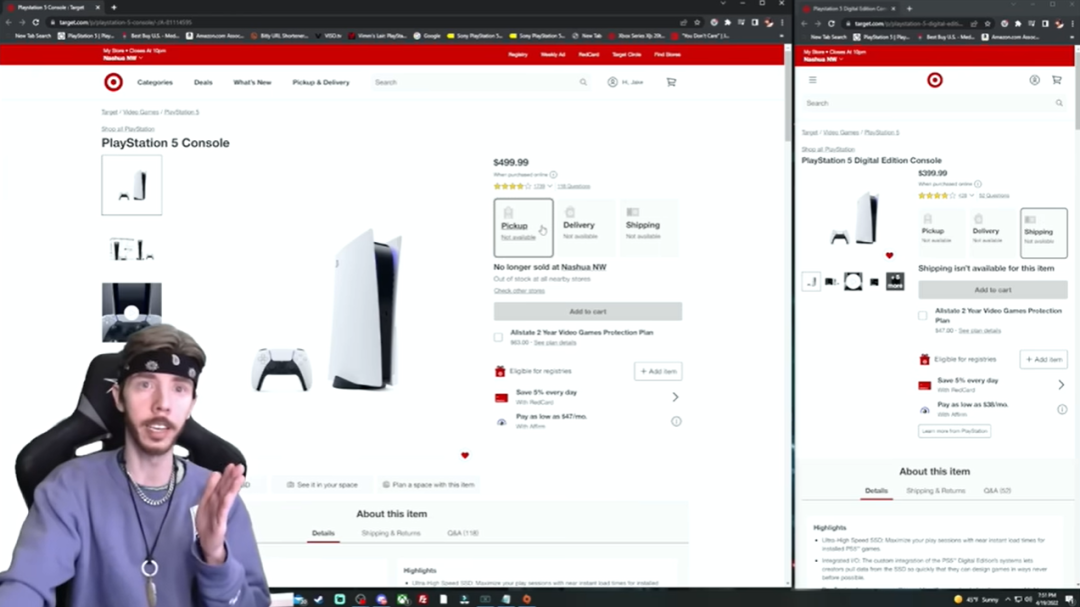Select the Shipping option in right window
1080x607 pixels.
(1043, 233)
